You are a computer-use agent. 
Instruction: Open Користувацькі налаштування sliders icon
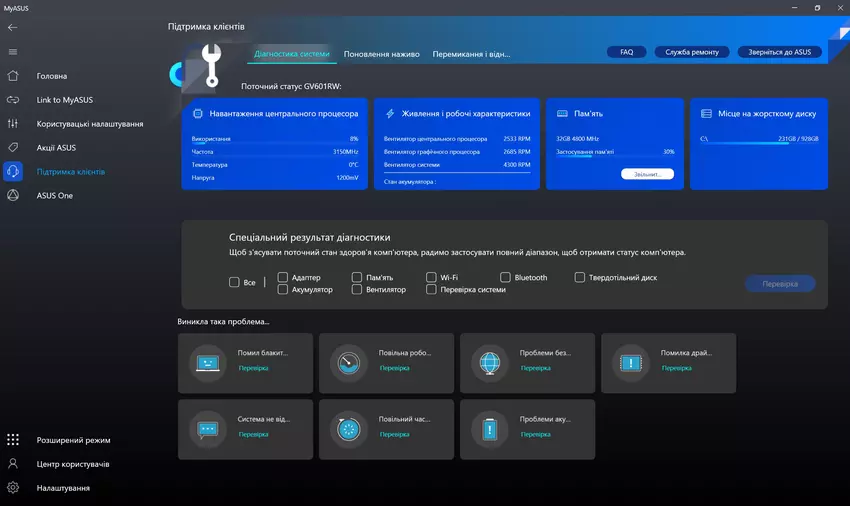click(13, 124)
